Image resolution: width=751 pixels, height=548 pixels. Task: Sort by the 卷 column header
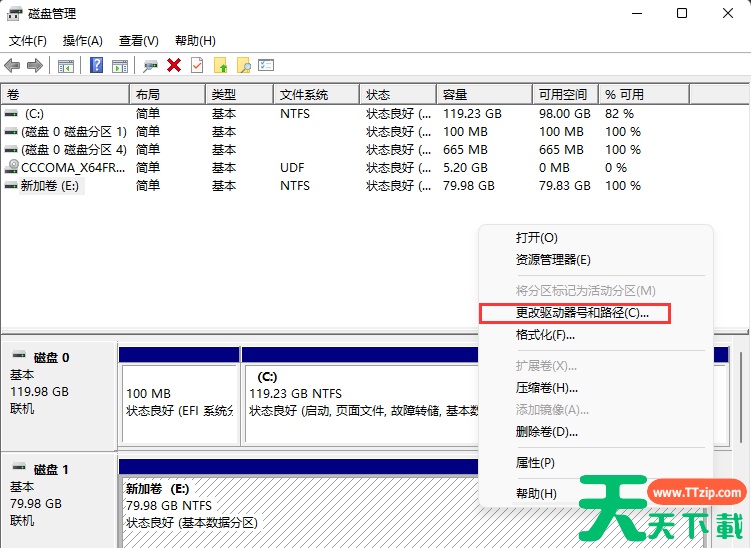(x=65, y=94)
